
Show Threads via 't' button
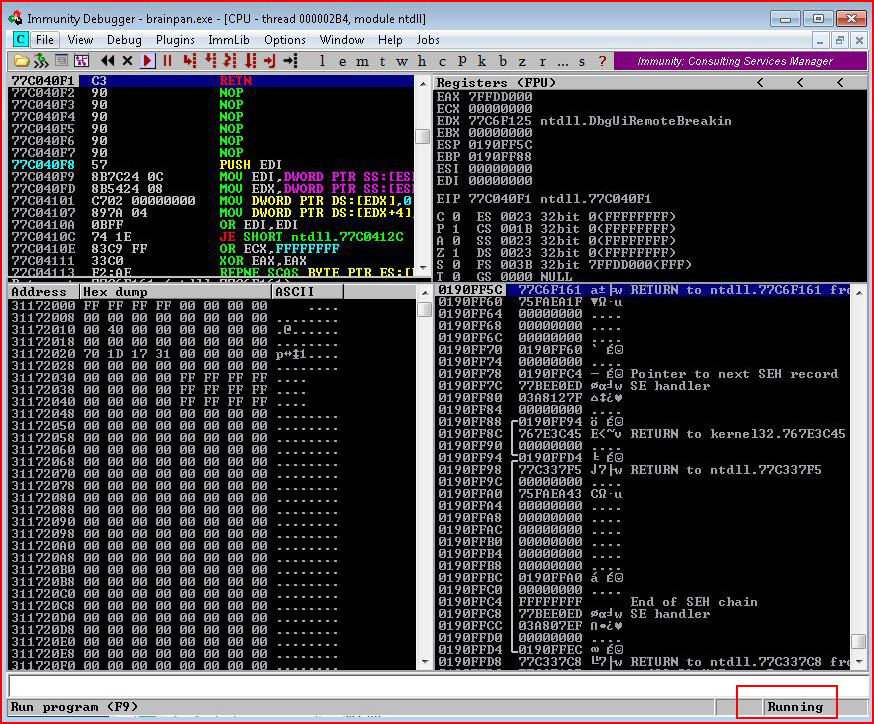382,61
